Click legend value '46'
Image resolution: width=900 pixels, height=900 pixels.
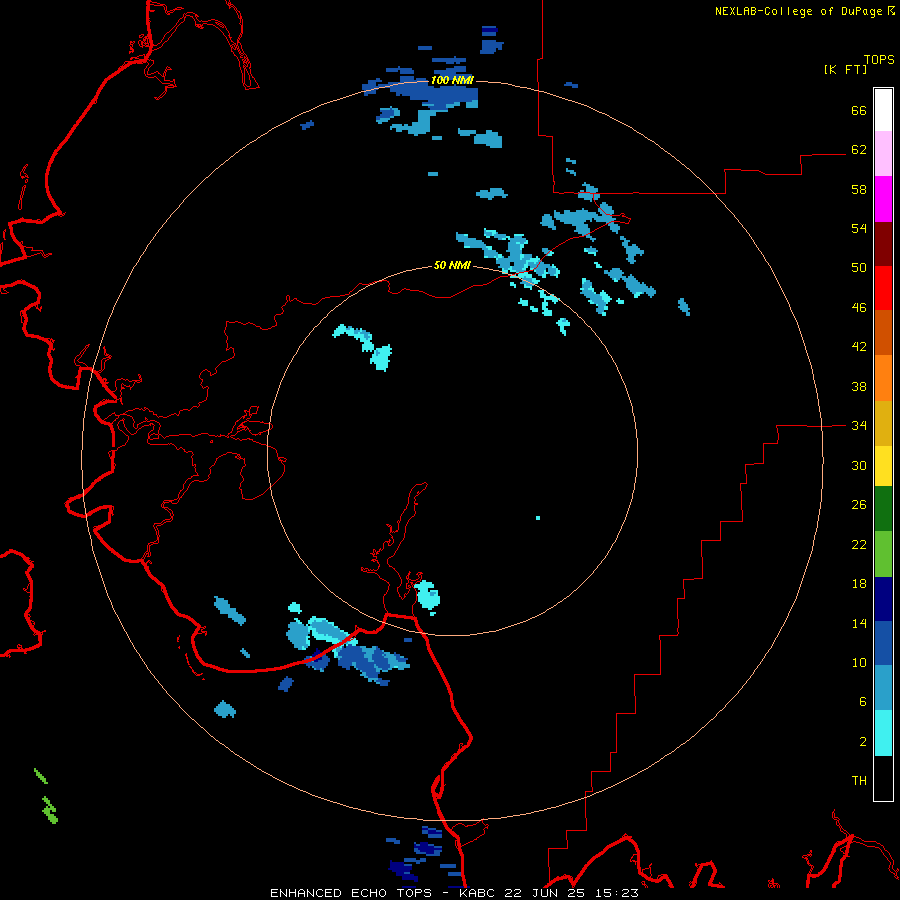tap(859, 308)
